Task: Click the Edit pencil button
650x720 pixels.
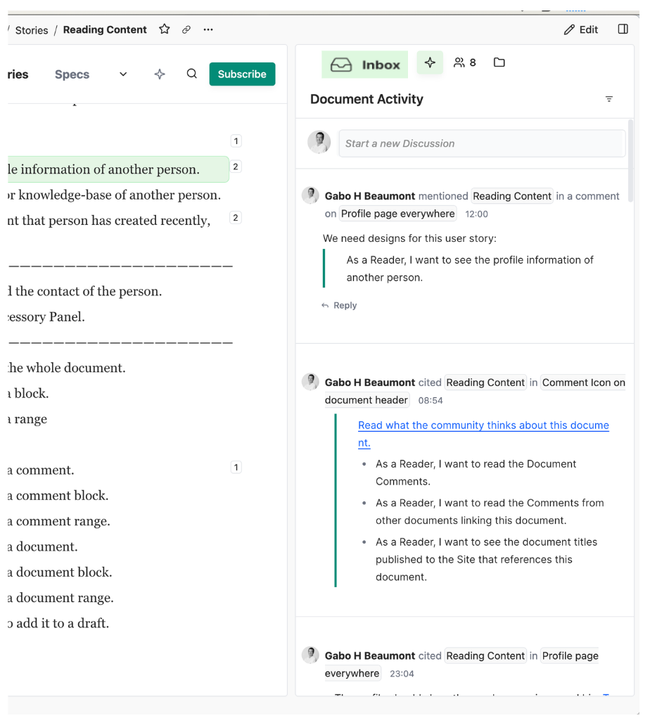Action: [580, 30]
